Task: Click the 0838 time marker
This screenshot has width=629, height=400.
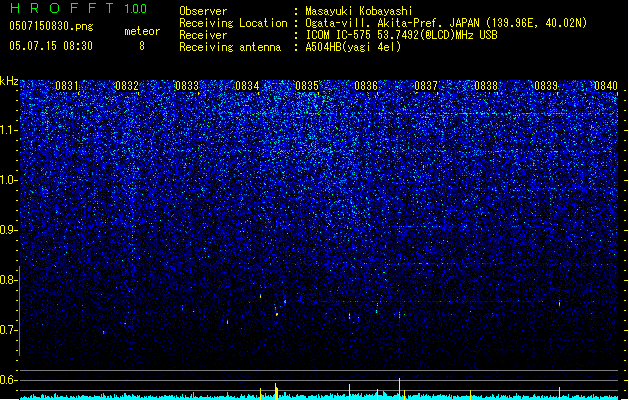Action: click(x=486, y=86)
